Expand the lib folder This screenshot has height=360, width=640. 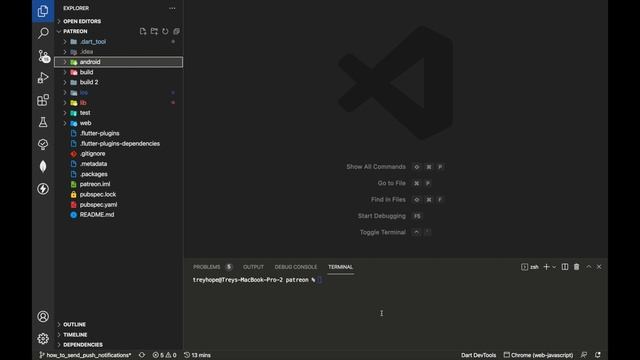click(x=118, y=103)
